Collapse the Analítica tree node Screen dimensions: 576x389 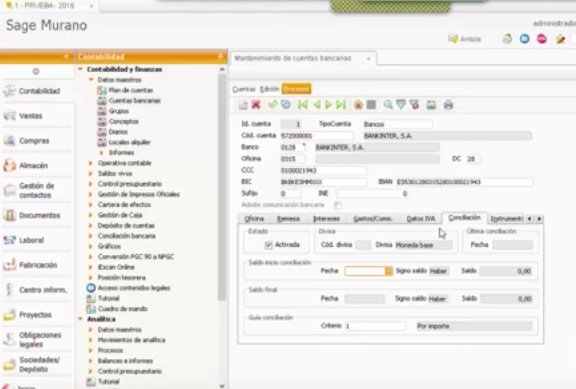tap(80, 319)
